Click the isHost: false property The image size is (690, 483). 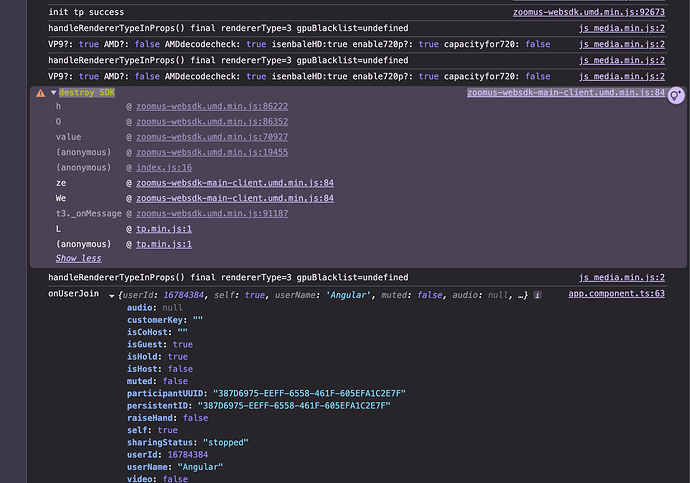(160, 369)
